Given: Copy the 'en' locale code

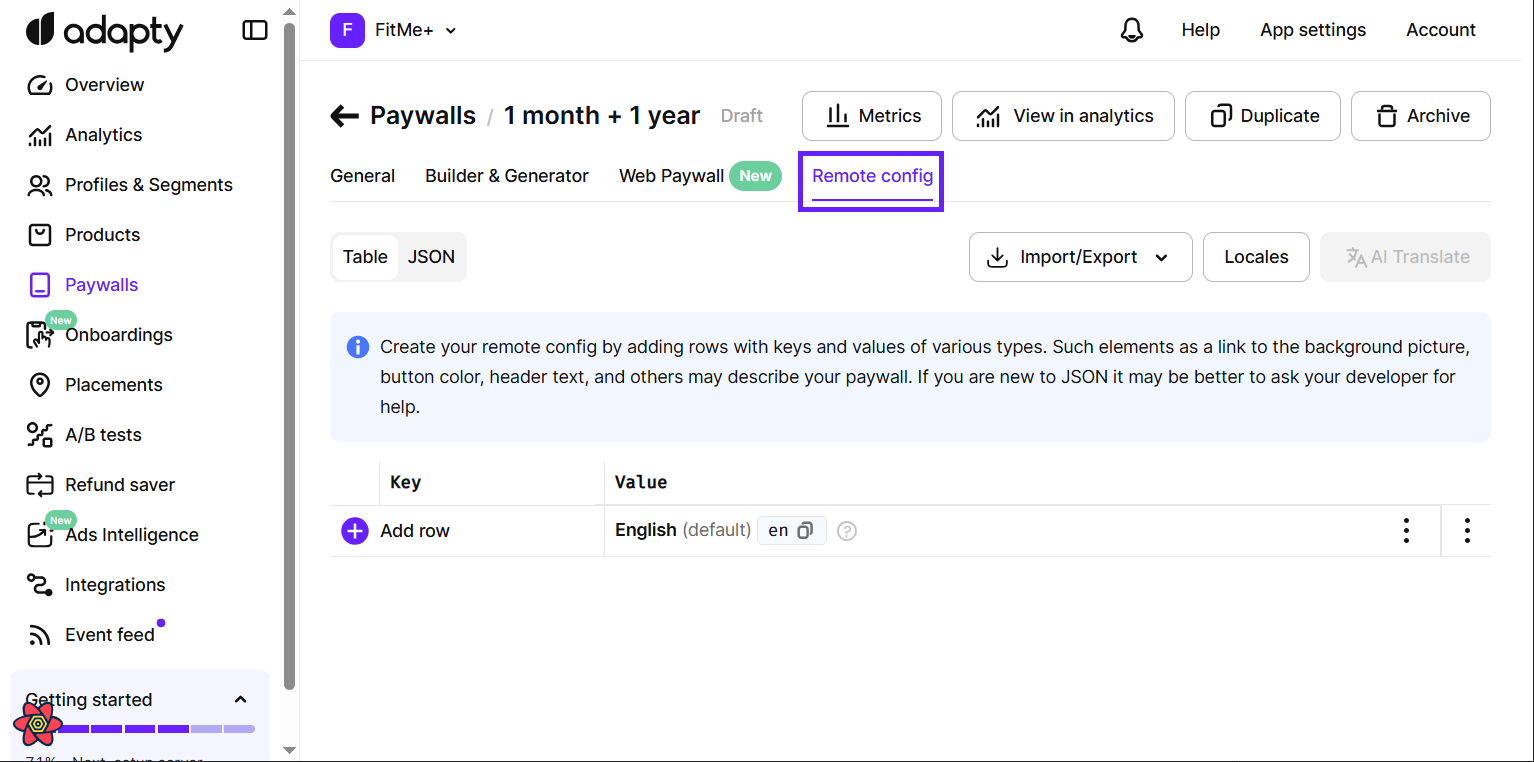Looking at the screenshot, I should 805,531.
